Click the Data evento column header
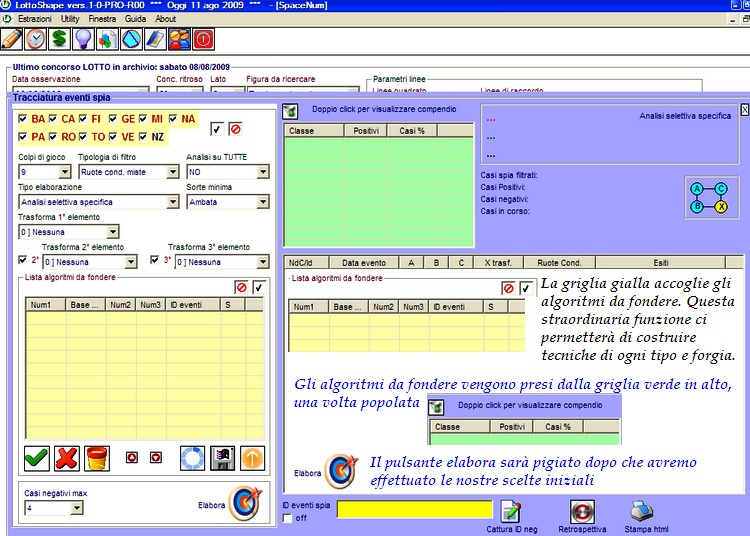 pyautogui.click(x=364, y=263)
